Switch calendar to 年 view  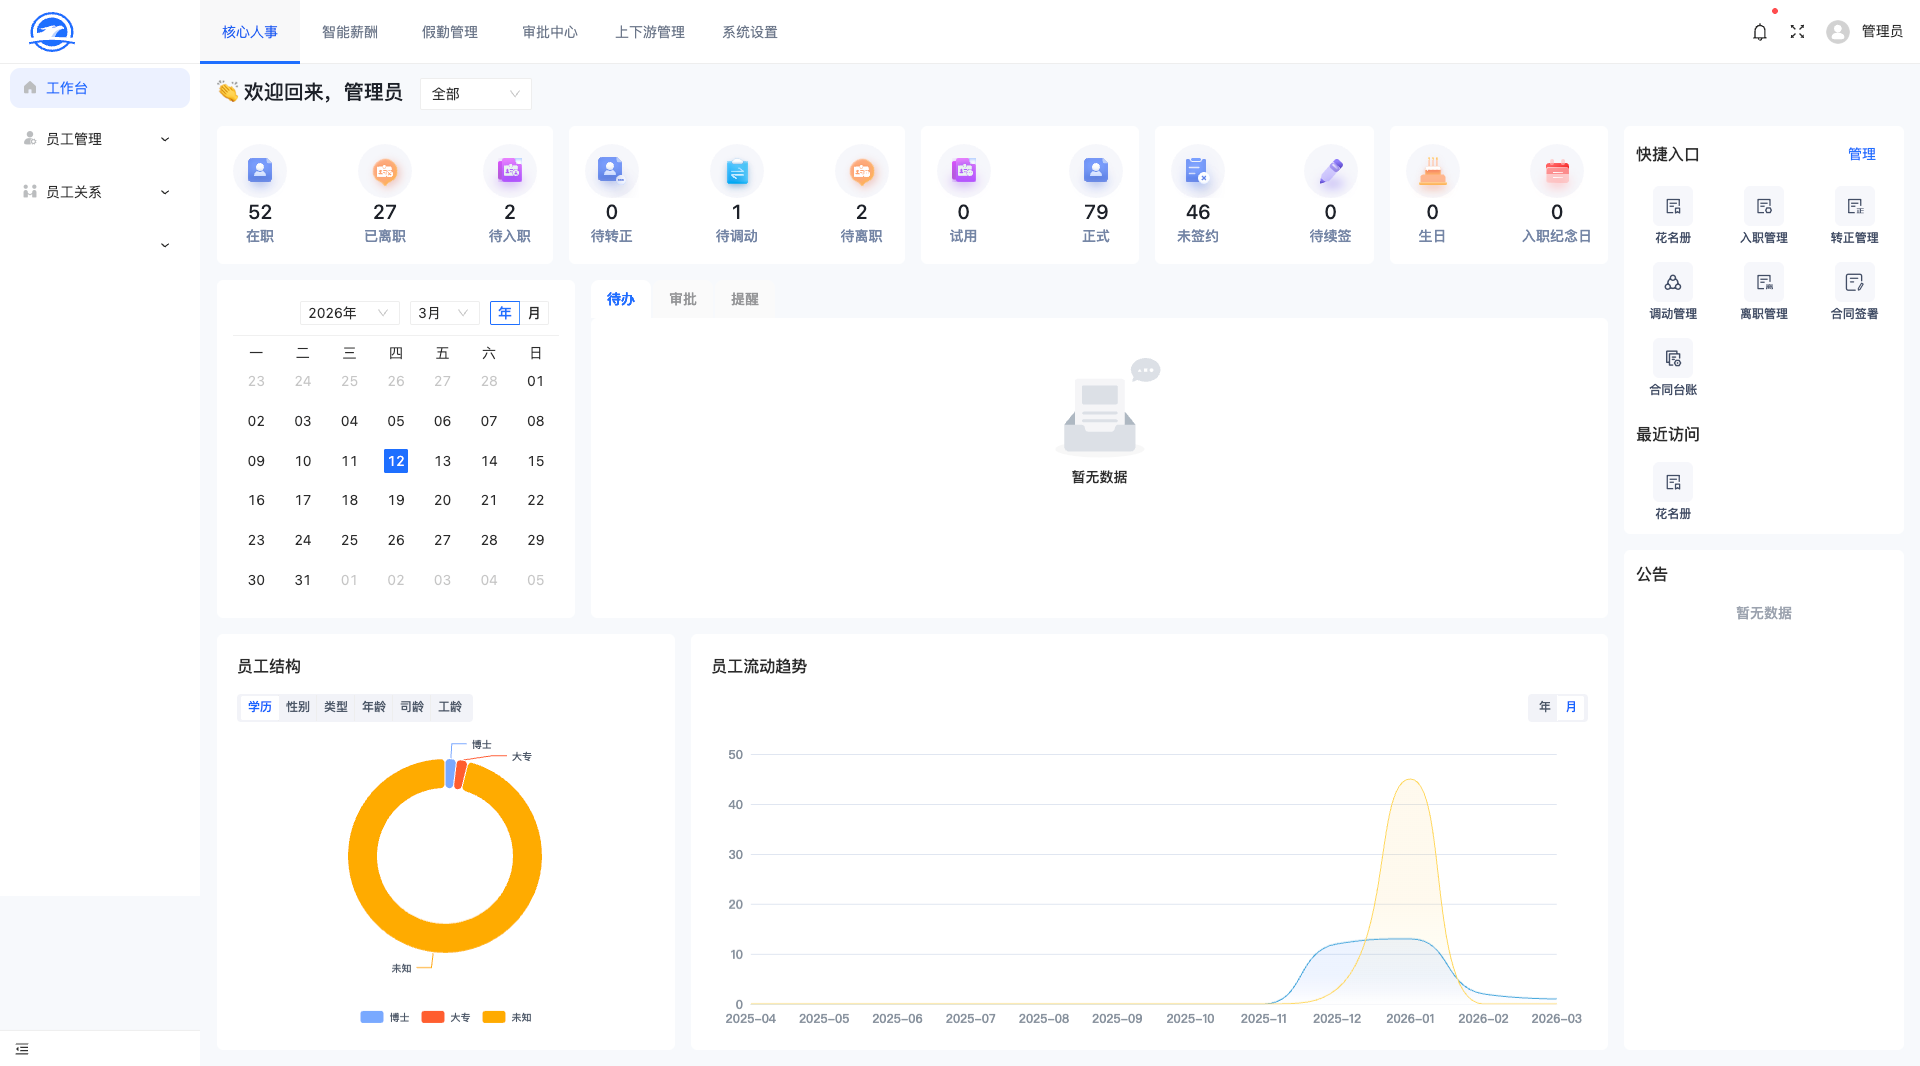coord(505,313)
